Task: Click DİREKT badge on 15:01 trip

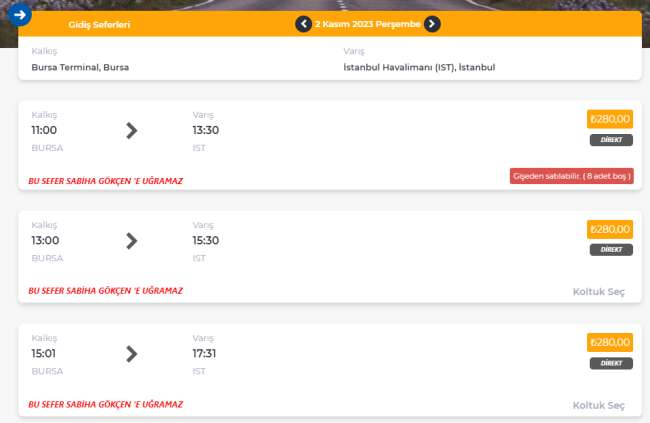Action: (611, 363)
